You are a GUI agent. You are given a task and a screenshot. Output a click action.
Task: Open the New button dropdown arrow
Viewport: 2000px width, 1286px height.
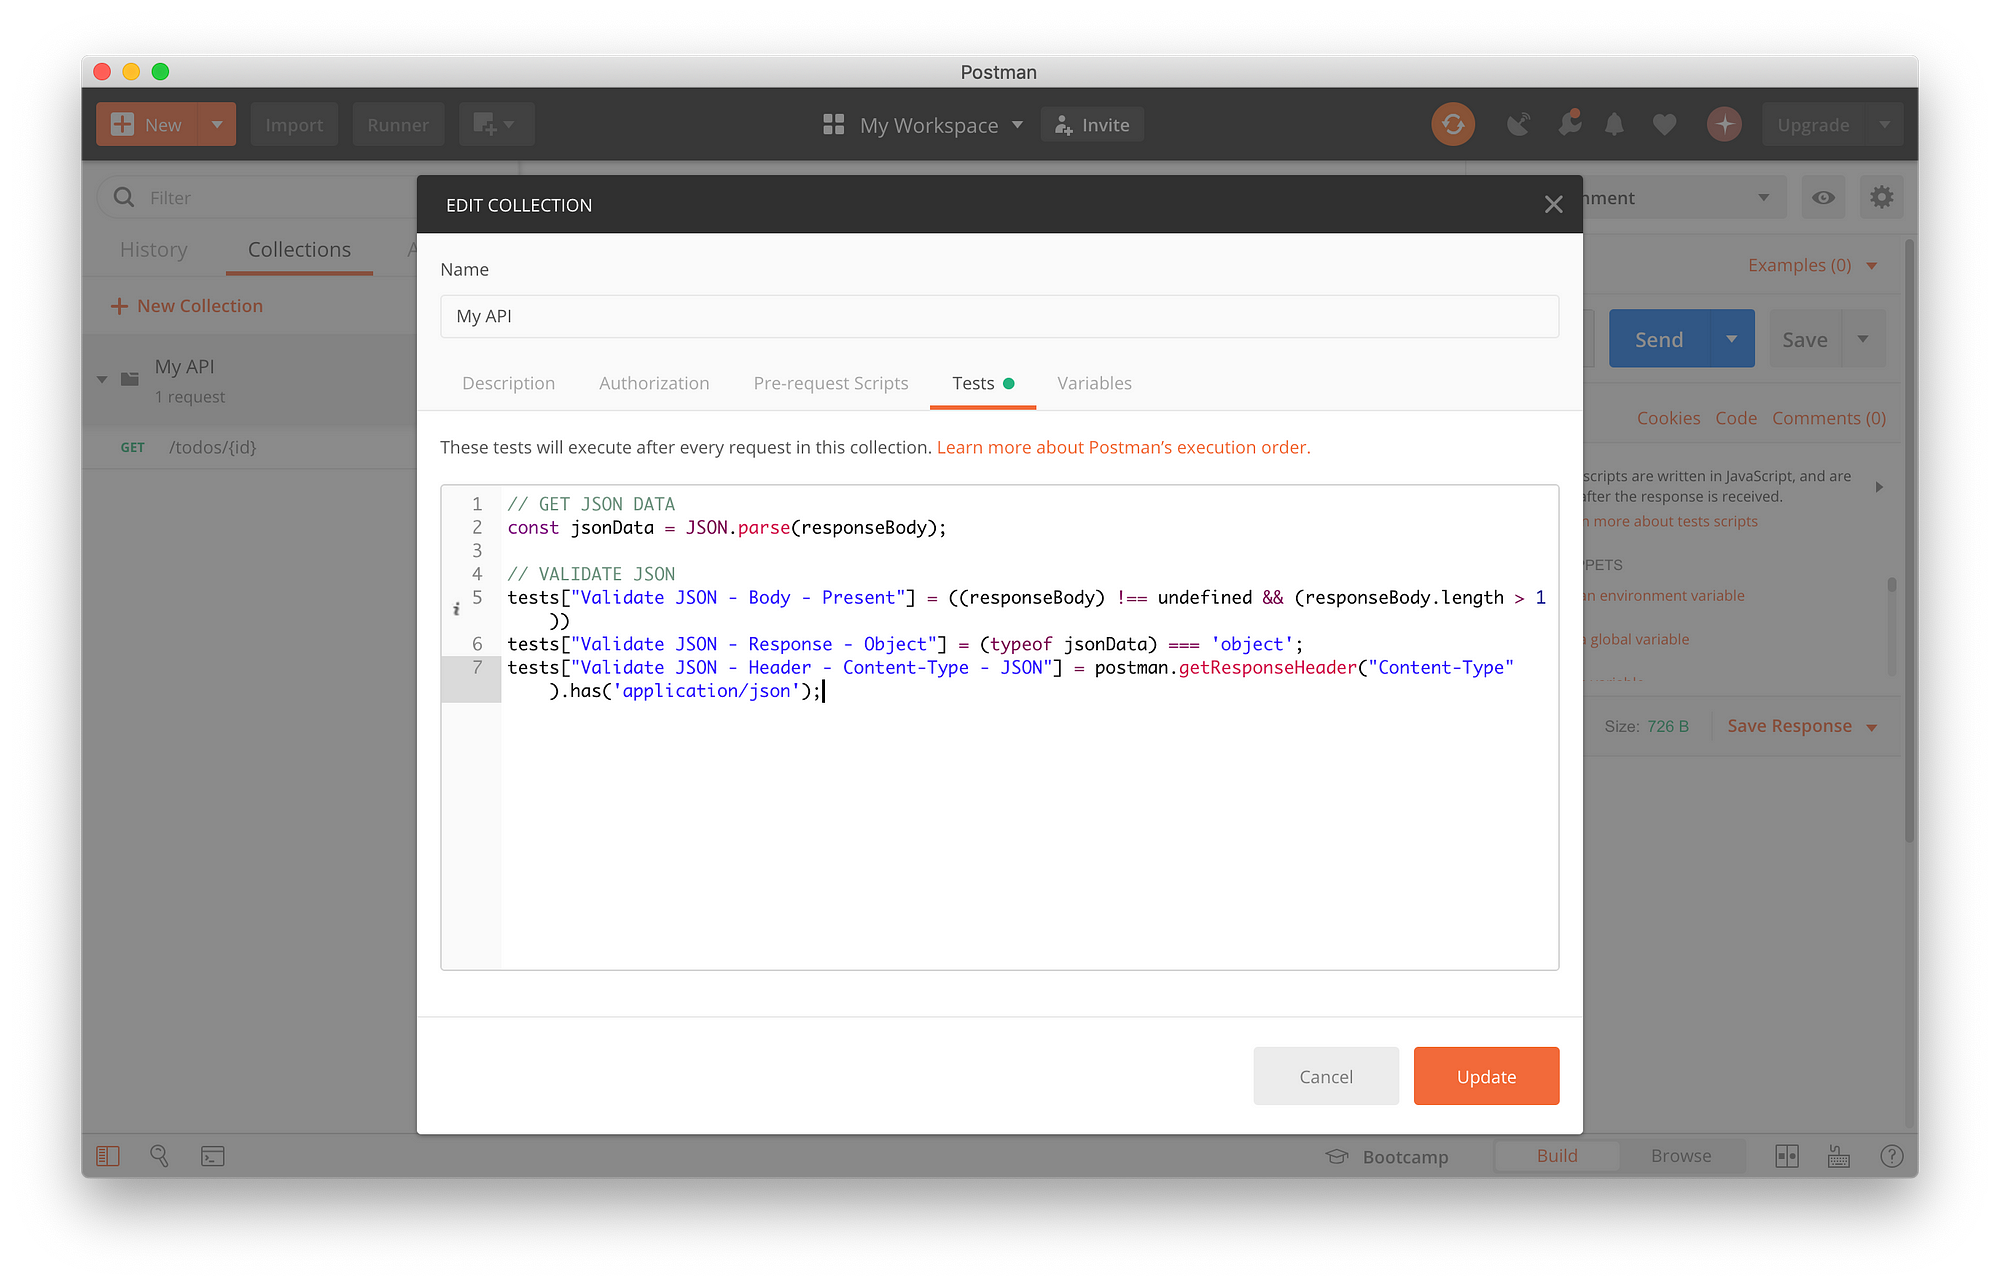click(217, 125)
